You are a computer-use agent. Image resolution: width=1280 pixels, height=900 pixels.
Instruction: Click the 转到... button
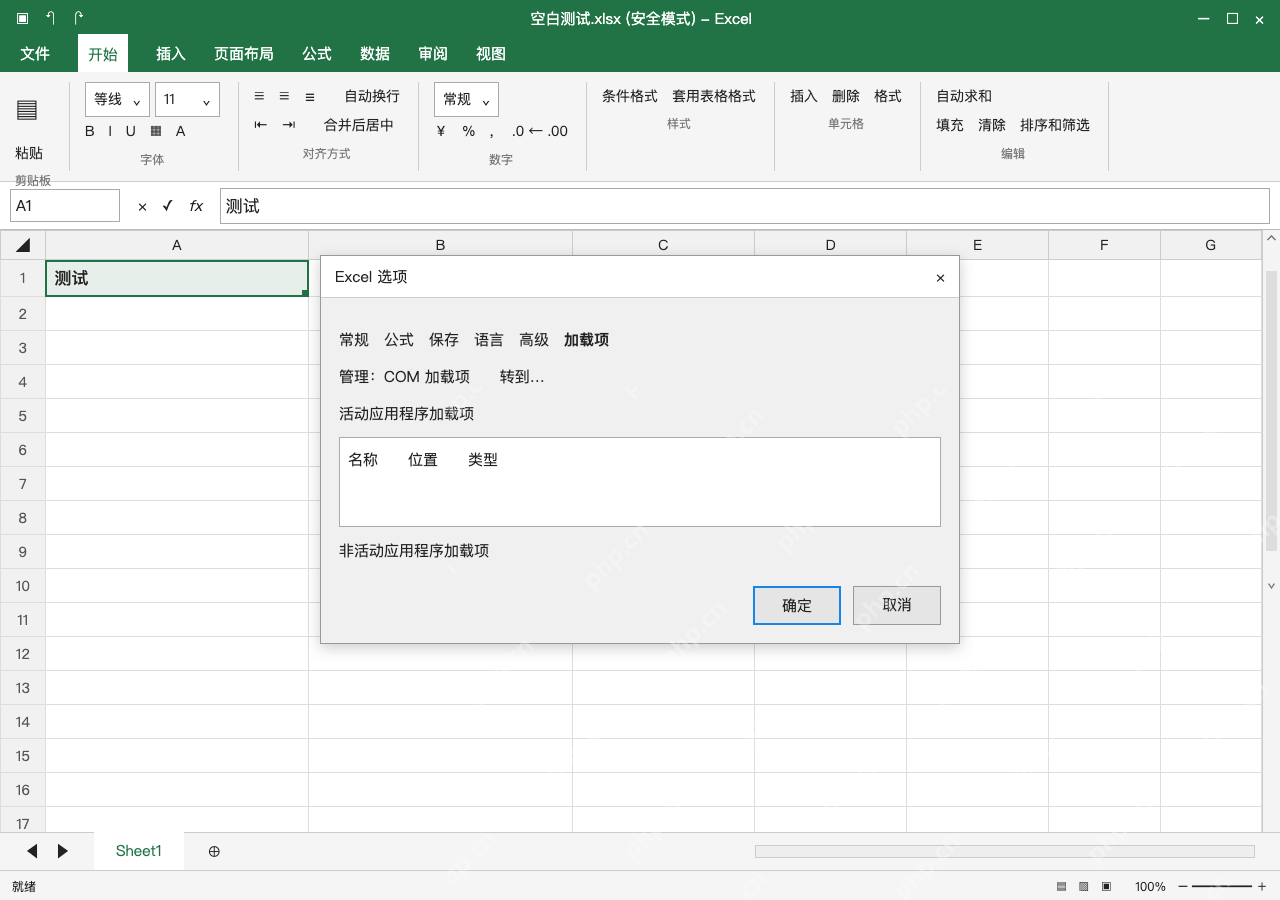coord(522,377)
